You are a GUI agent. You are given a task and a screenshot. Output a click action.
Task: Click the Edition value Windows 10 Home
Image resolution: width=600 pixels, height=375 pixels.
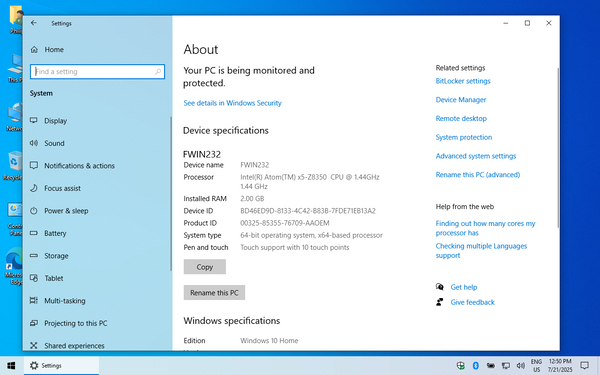(x=269, y=341)
